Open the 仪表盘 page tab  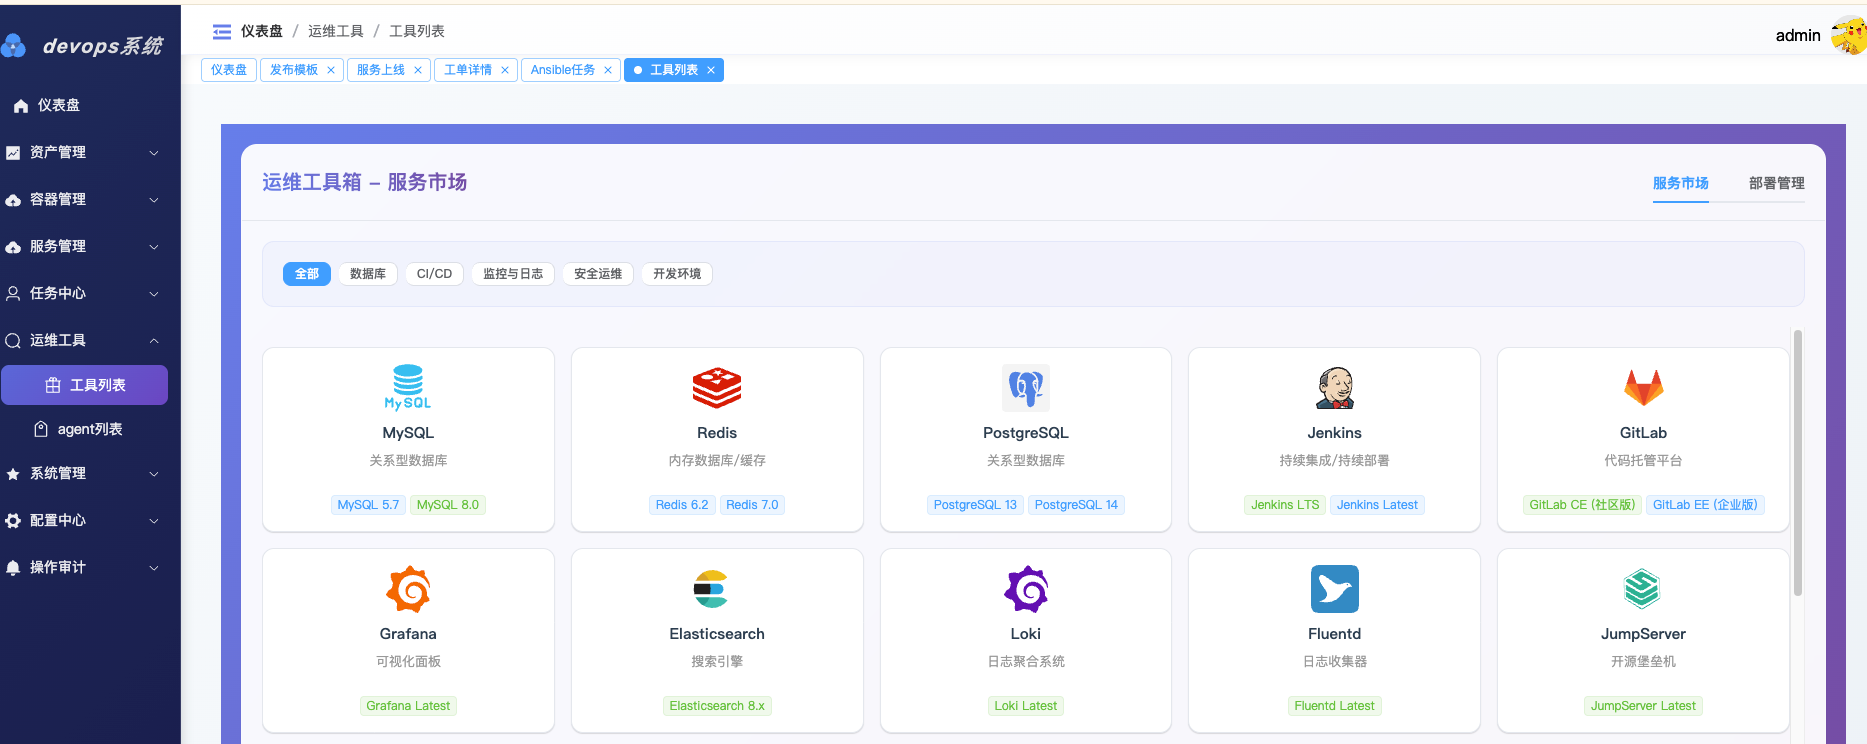click(x=229, y=70)
